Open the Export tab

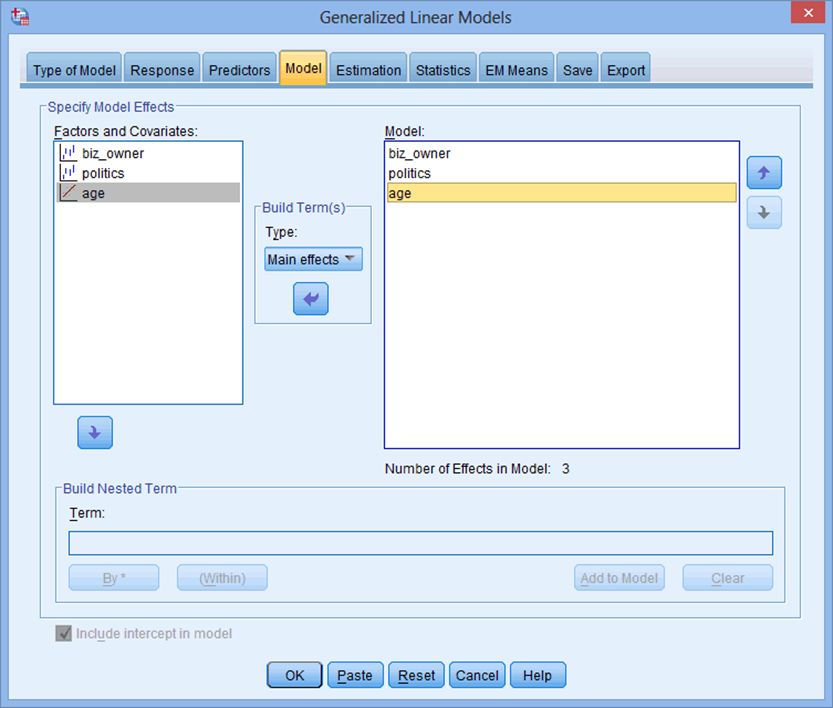click(626, 70)
